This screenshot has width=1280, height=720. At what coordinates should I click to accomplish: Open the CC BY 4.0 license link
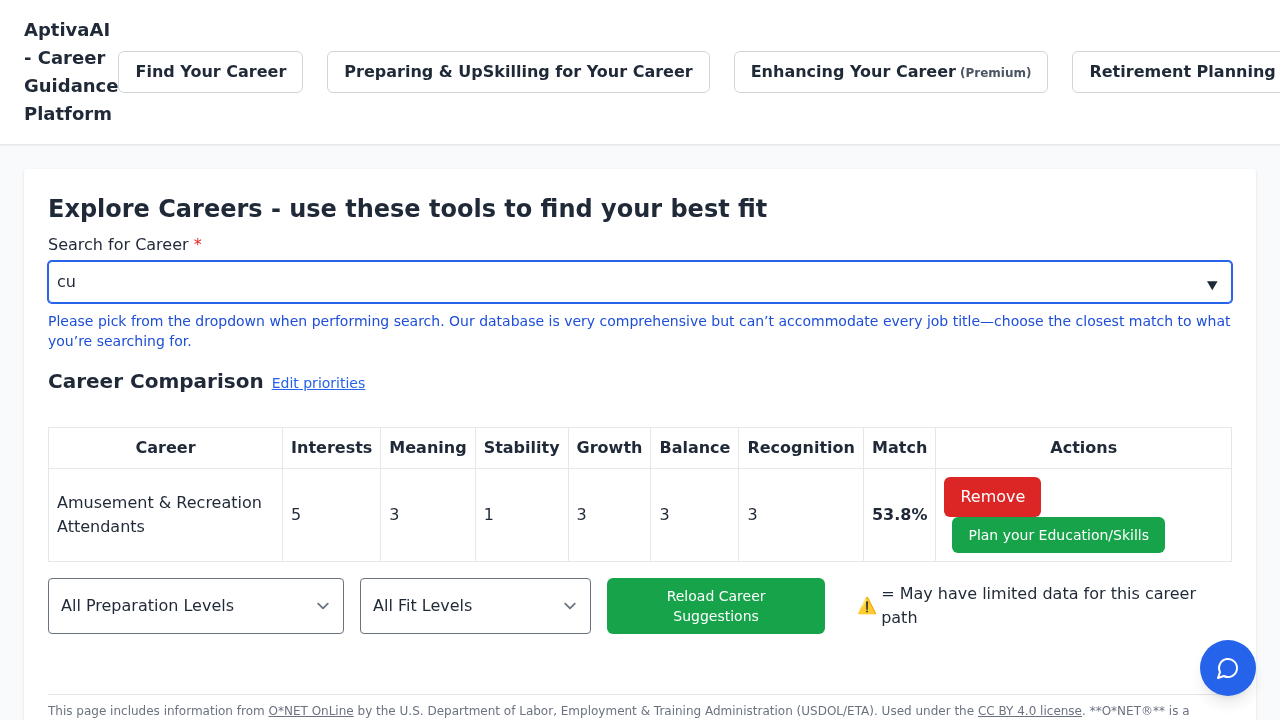(1029, 711)
